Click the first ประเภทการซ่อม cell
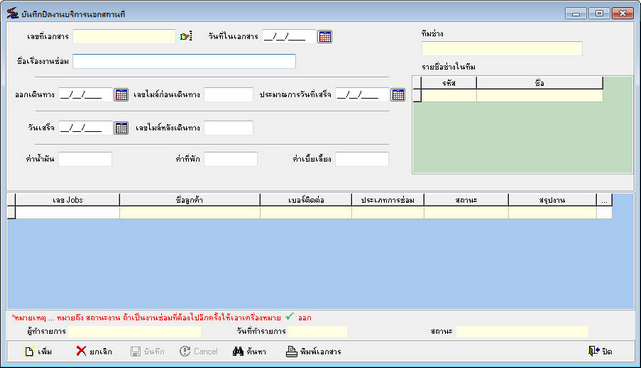Screen dimensions: 641x368 pyautogui.click(x=388, y=213)
